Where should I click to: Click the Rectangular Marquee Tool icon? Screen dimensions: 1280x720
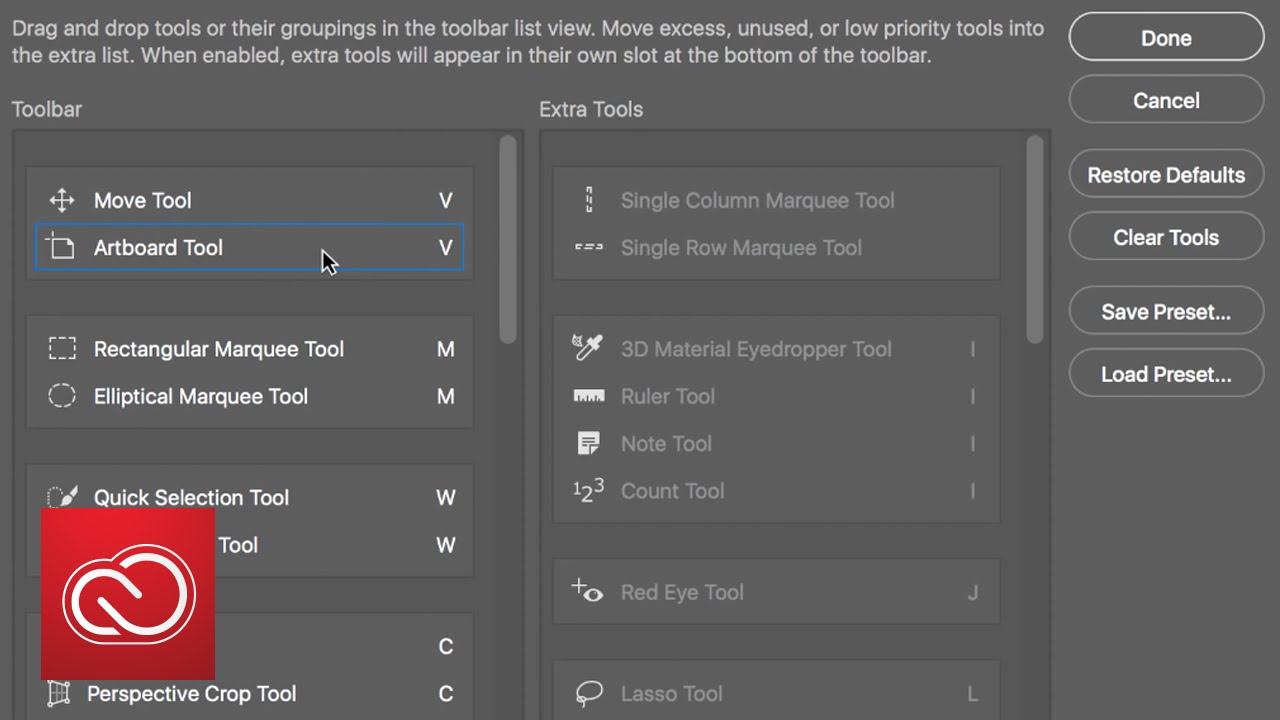62,349
